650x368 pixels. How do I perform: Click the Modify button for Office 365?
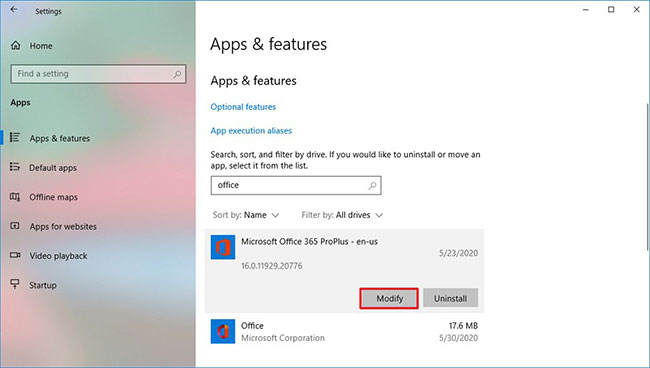[389, 298]
